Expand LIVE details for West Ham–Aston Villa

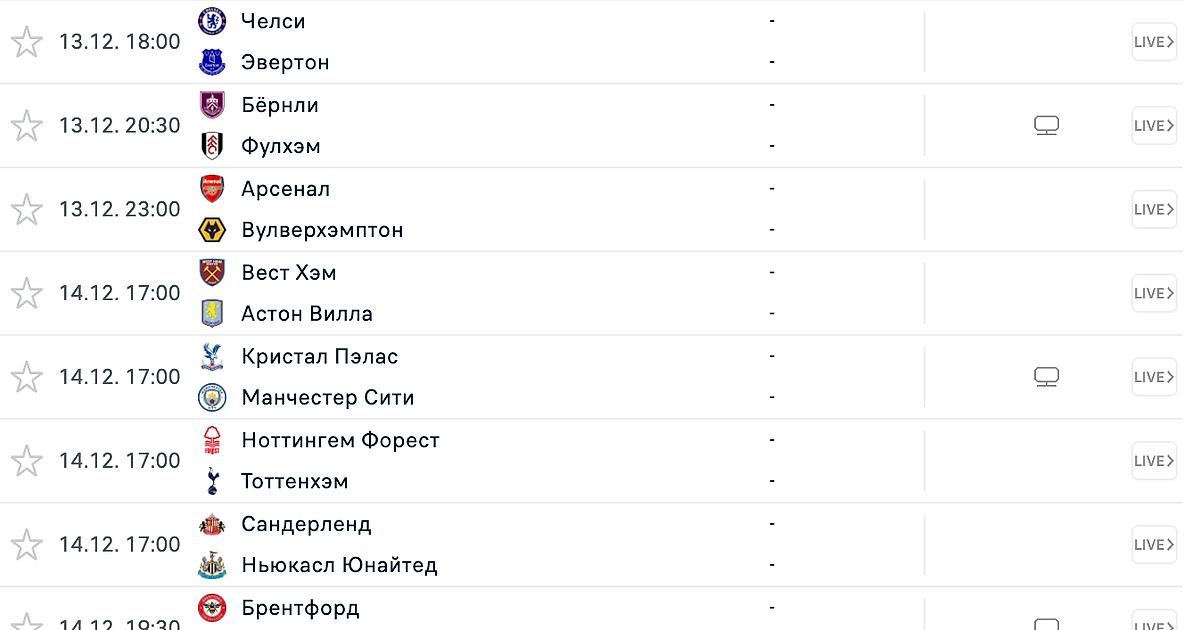click(x=1153, y=293)
